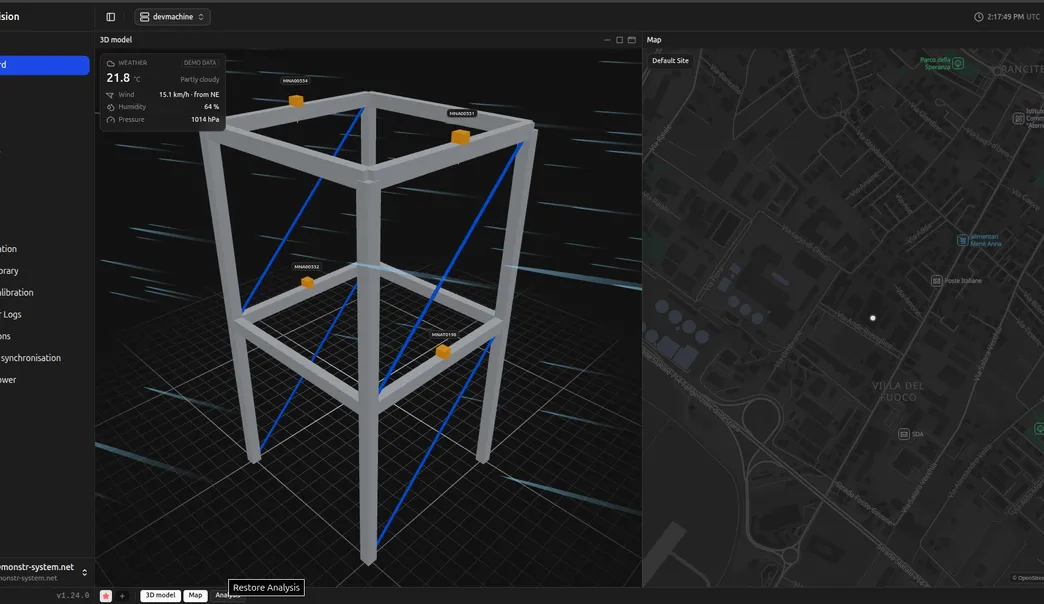Click the v1.24.0 version label
1044x604 pixels.
(73, 595)
